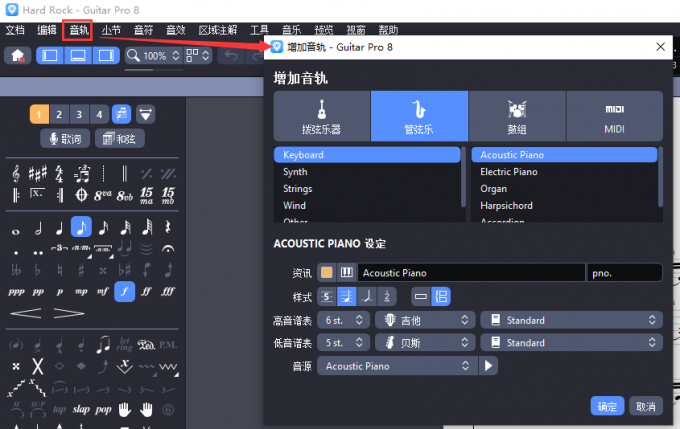Click the 15ma octave icon
The width and height of the screenshot is (680, 429).
pos(146,196)
